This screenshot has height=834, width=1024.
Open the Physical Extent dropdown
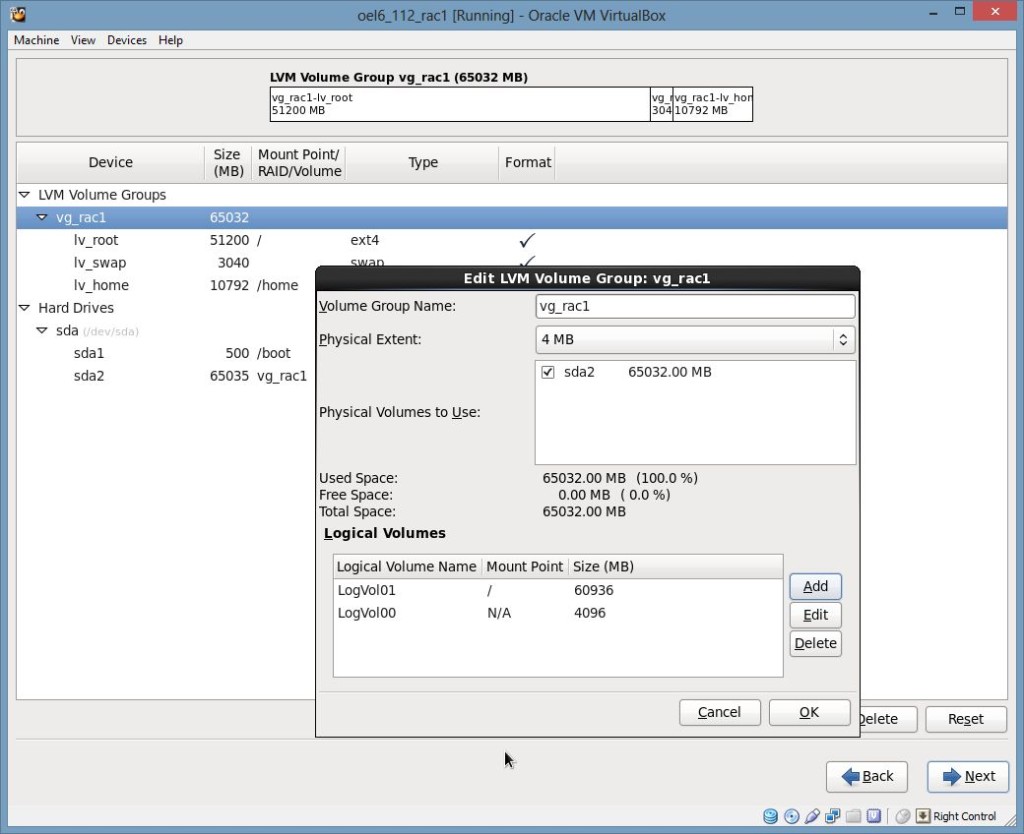(x=695, y=340)
